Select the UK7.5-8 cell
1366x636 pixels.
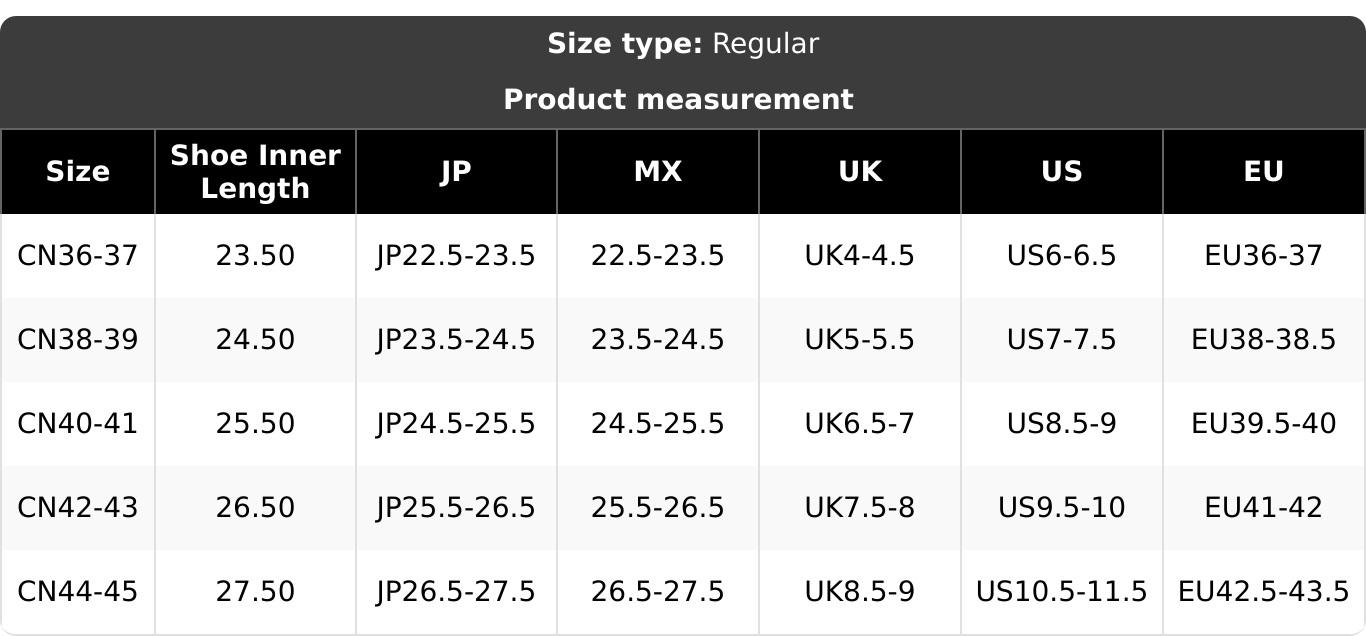pyautogui.click(x=860, y=508)
